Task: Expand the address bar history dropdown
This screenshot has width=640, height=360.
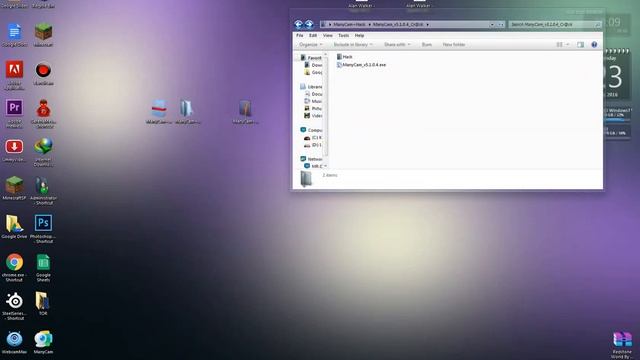Action: tap(492, 24)
